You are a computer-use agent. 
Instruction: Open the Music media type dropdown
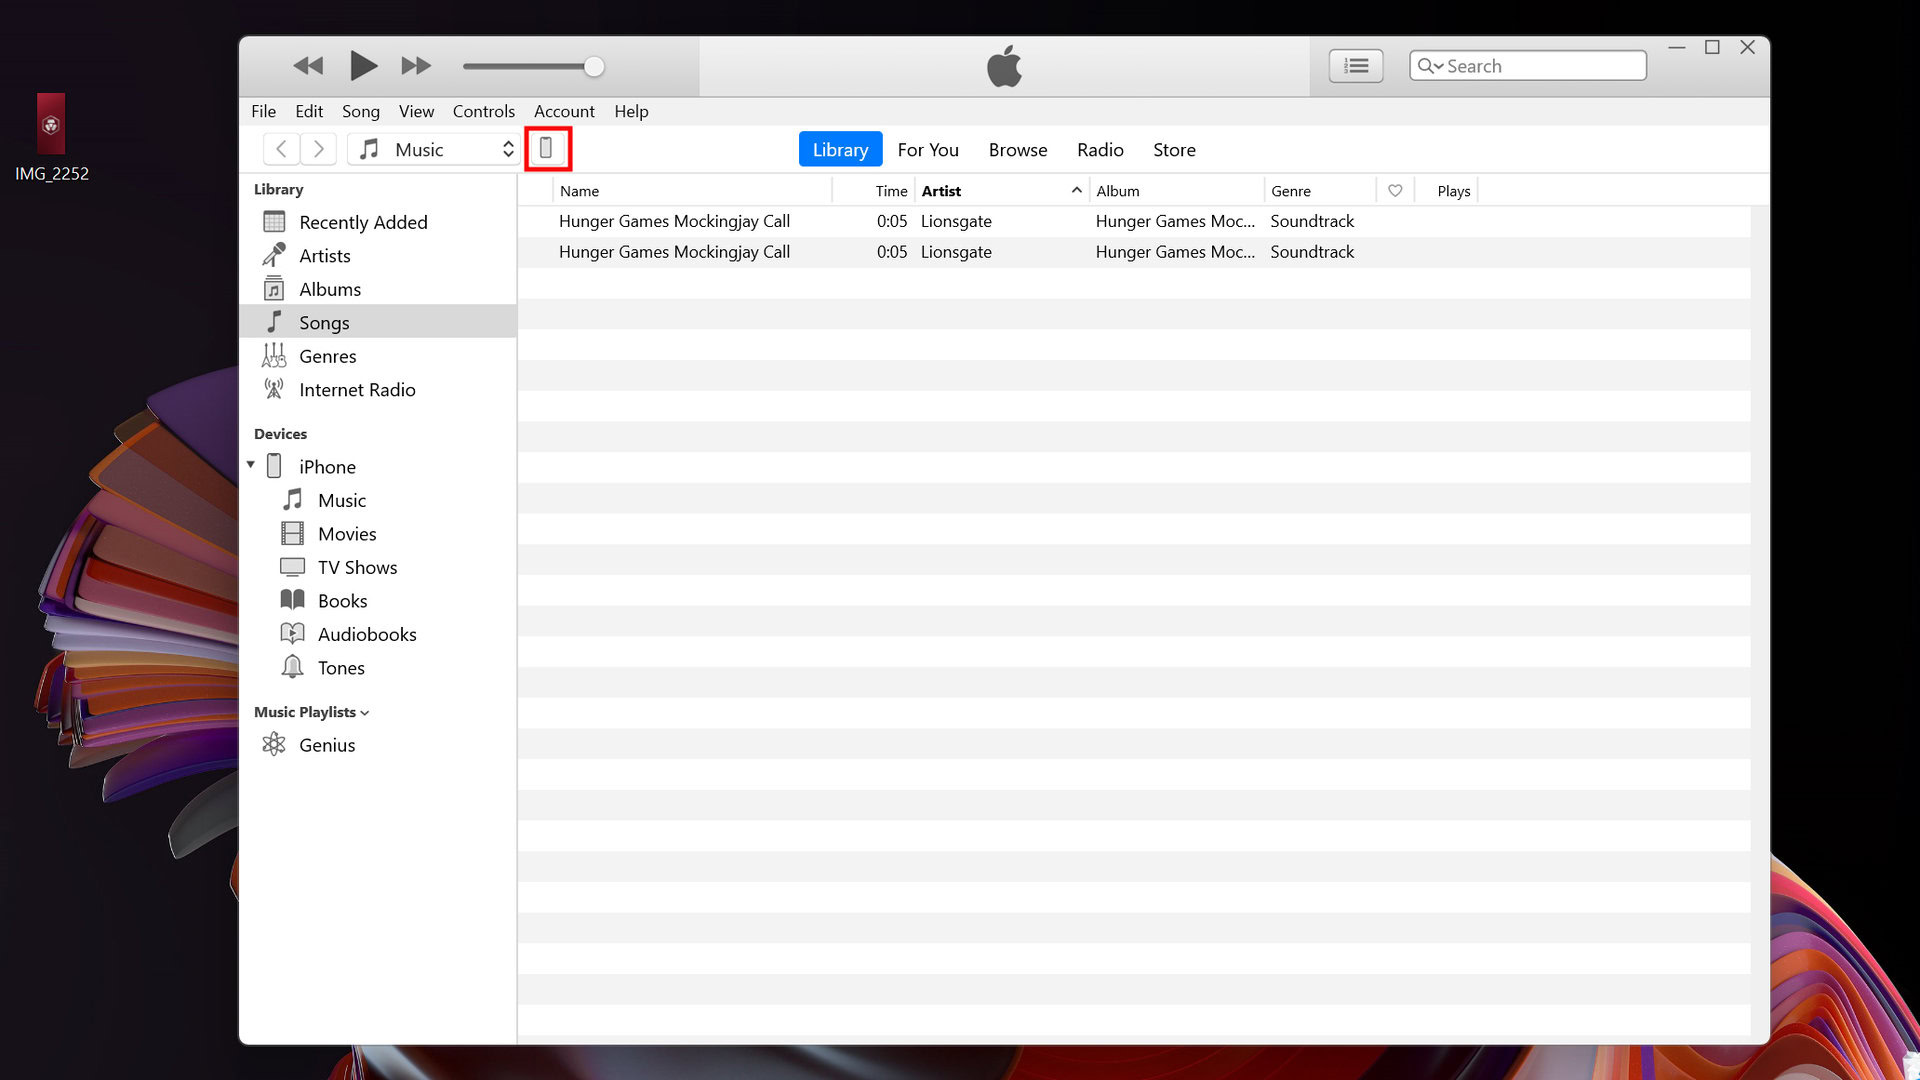tap(434, 149)
